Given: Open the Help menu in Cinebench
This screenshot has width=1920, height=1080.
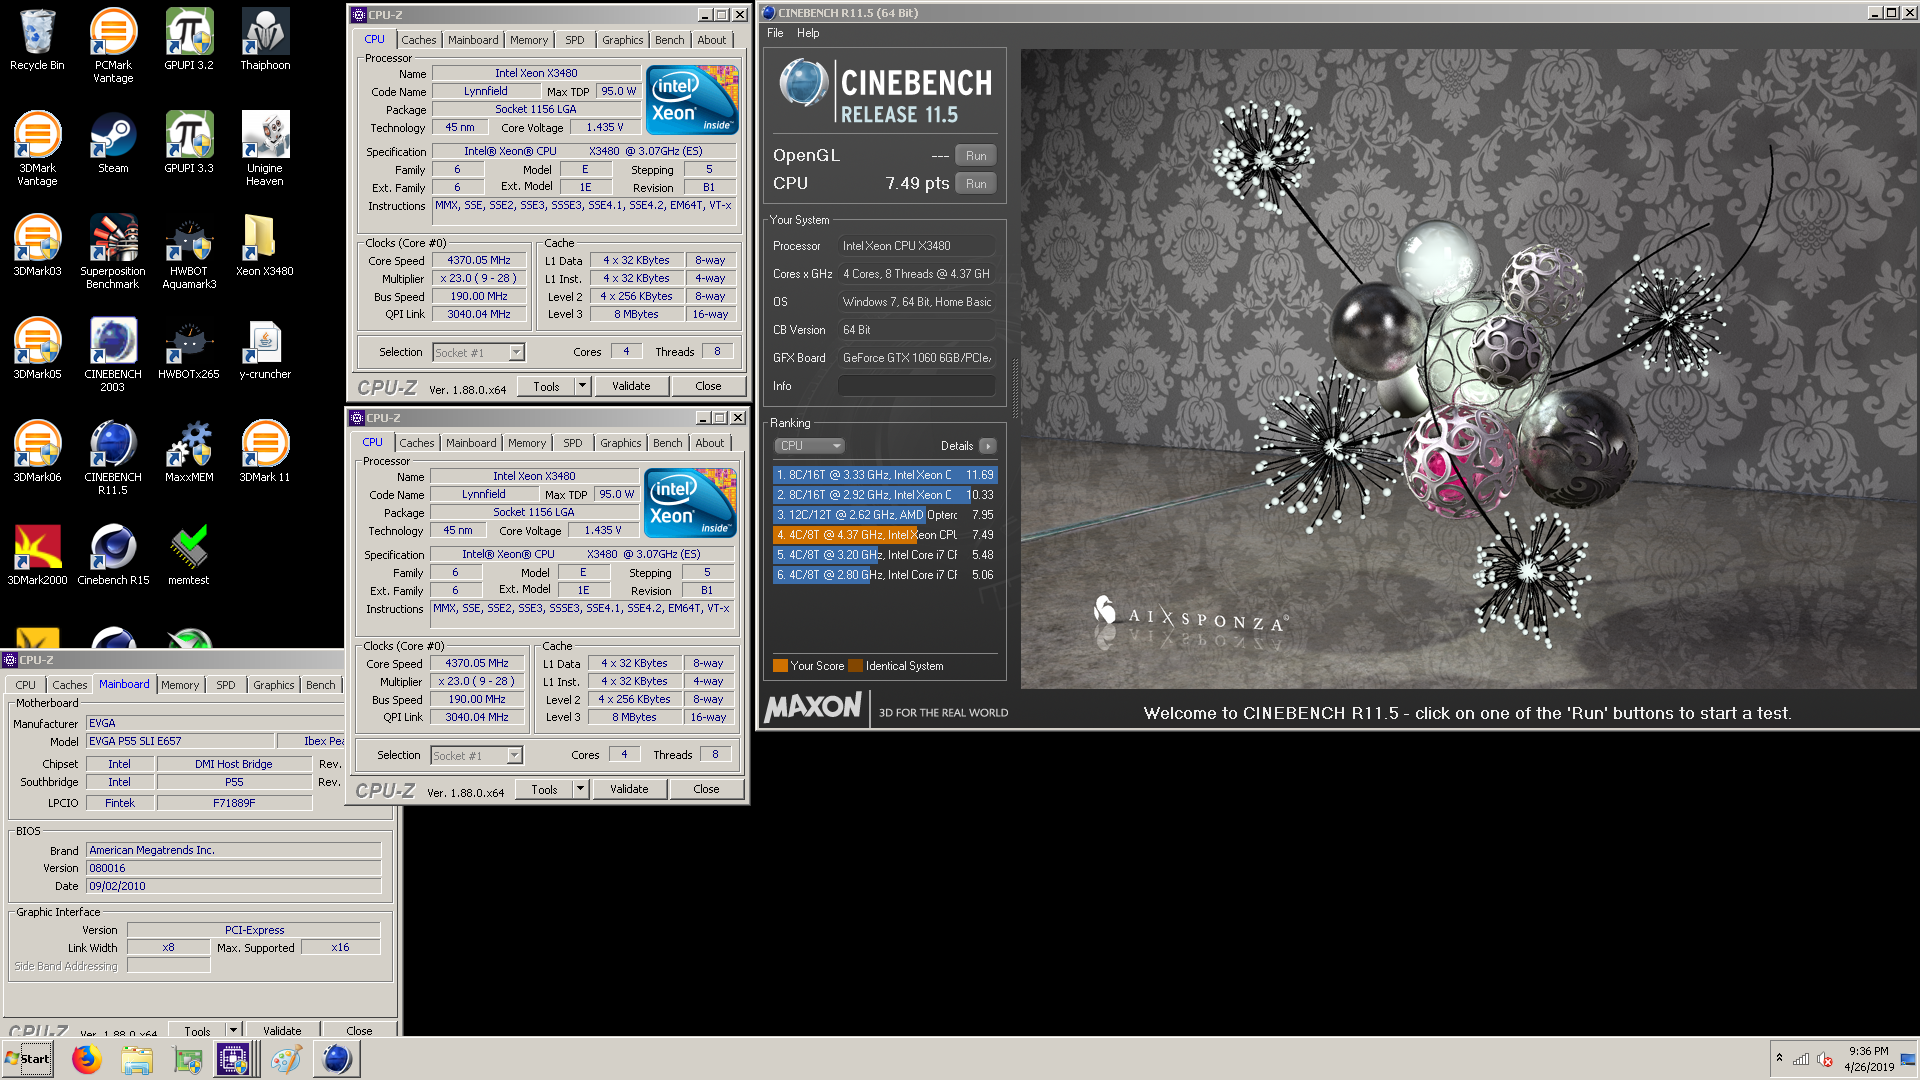Looking at the screenshot, I should [808, 33].
